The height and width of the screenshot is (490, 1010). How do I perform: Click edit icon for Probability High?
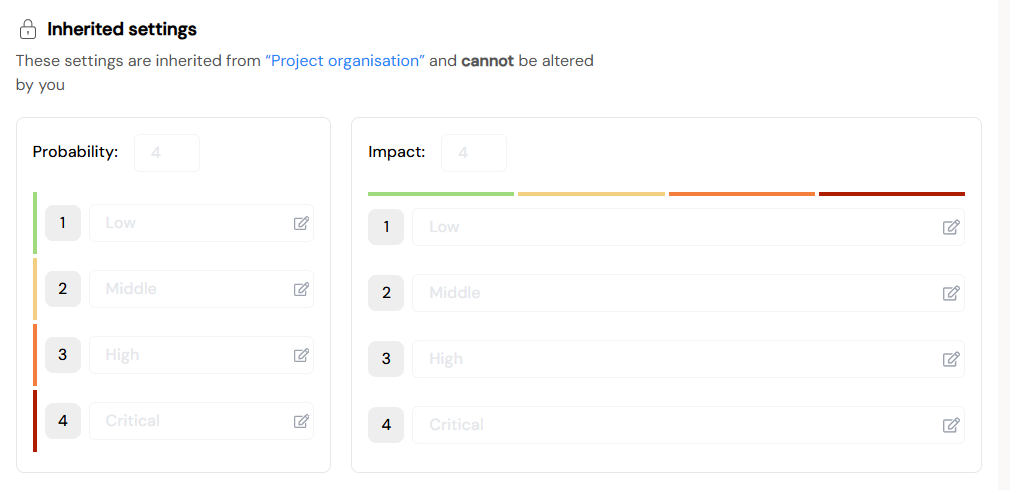(301, 355)
